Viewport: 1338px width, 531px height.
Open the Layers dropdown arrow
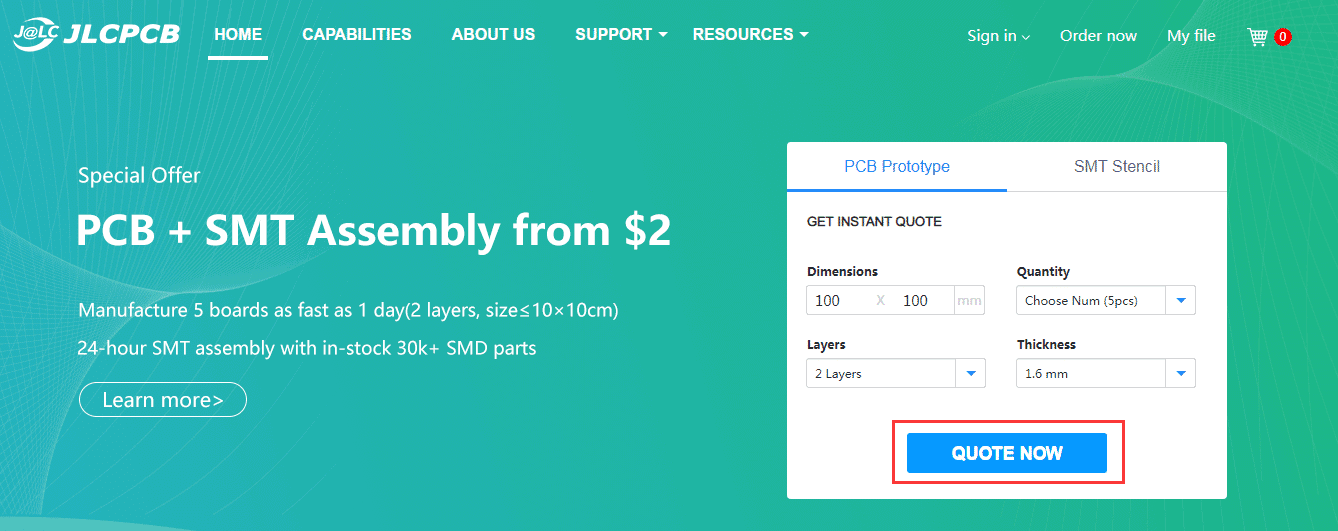pyautogui.click(x=971, y=374)
